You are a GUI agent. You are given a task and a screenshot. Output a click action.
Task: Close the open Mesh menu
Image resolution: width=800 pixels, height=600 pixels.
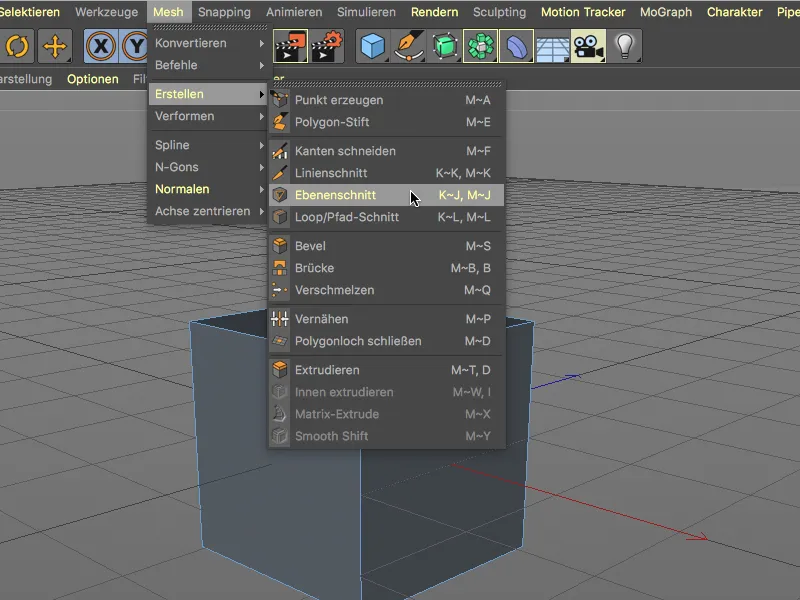(x=168, y=12)
